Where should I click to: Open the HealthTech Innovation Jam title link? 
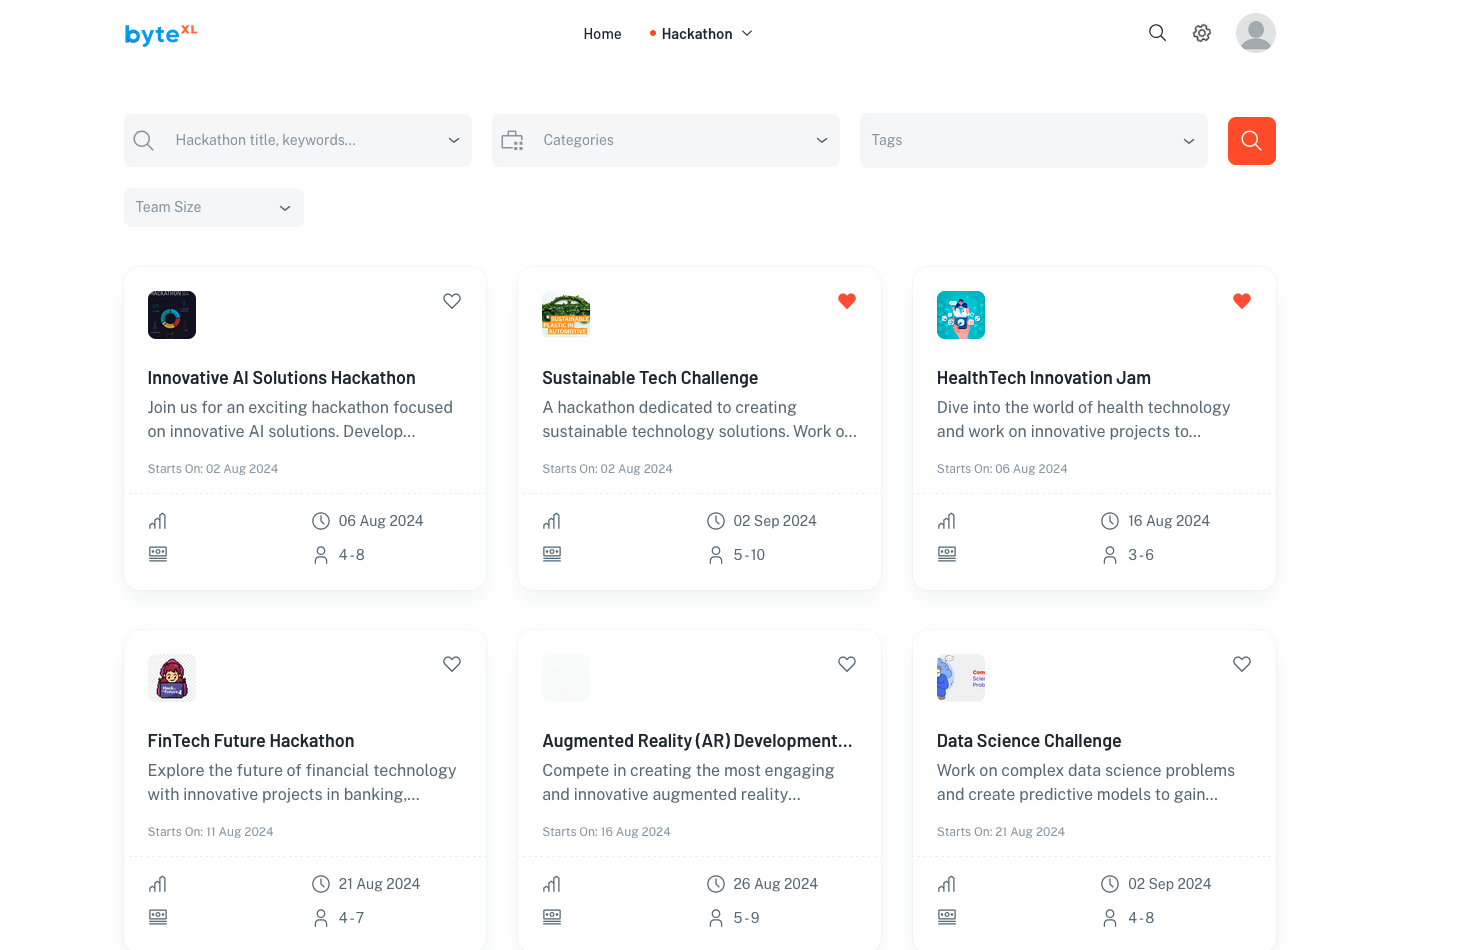(1043, 378)
